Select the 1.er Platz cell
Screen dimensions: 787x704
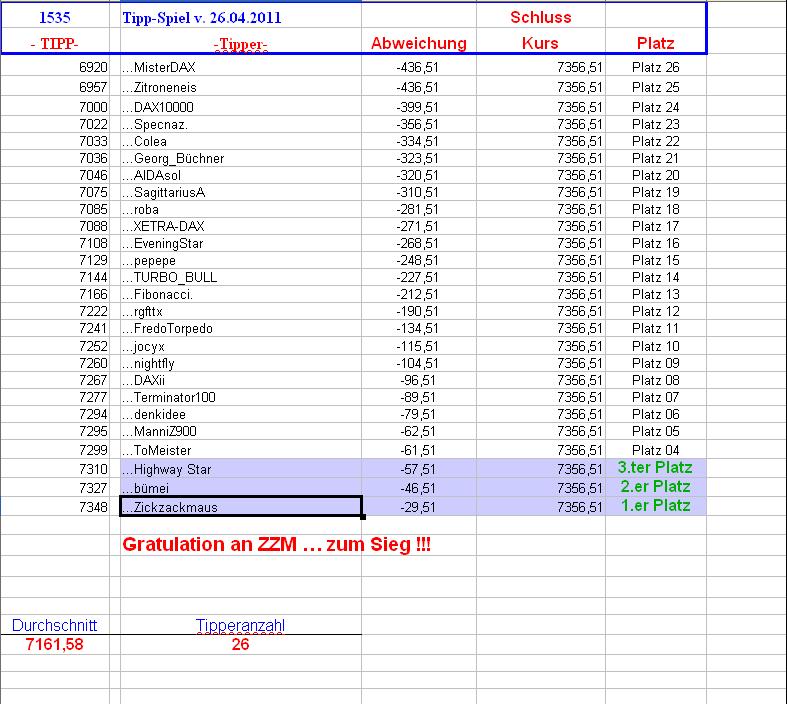[655, 506]
